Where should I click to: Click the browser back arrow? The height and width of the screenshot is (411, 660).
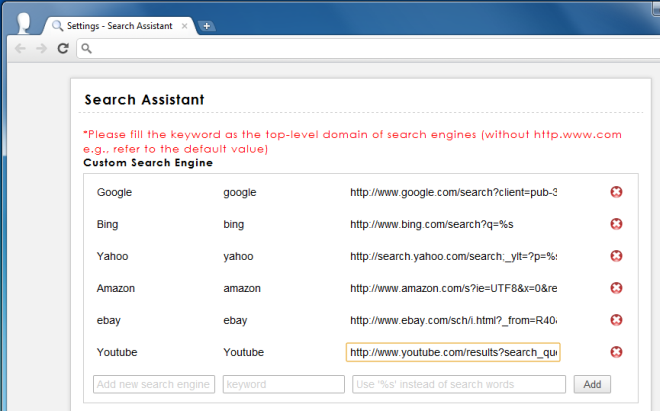20,48
